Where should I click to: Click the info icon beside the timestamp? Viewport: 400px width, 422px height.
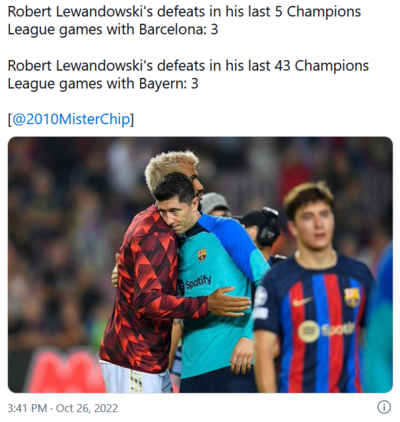click(384, 407)
